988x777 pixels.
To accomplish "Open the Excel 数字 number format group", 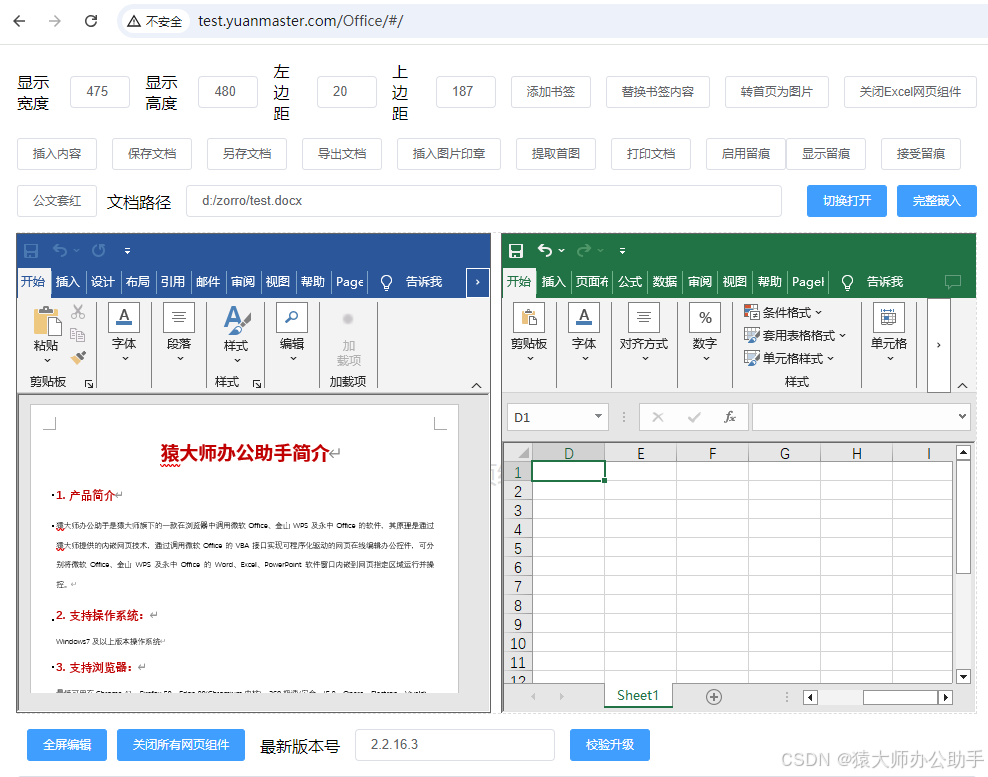I will (705, 333).
